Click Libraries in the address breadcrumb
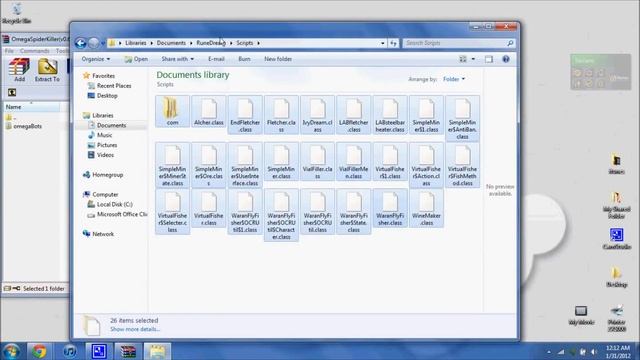 tap(136, 43)
